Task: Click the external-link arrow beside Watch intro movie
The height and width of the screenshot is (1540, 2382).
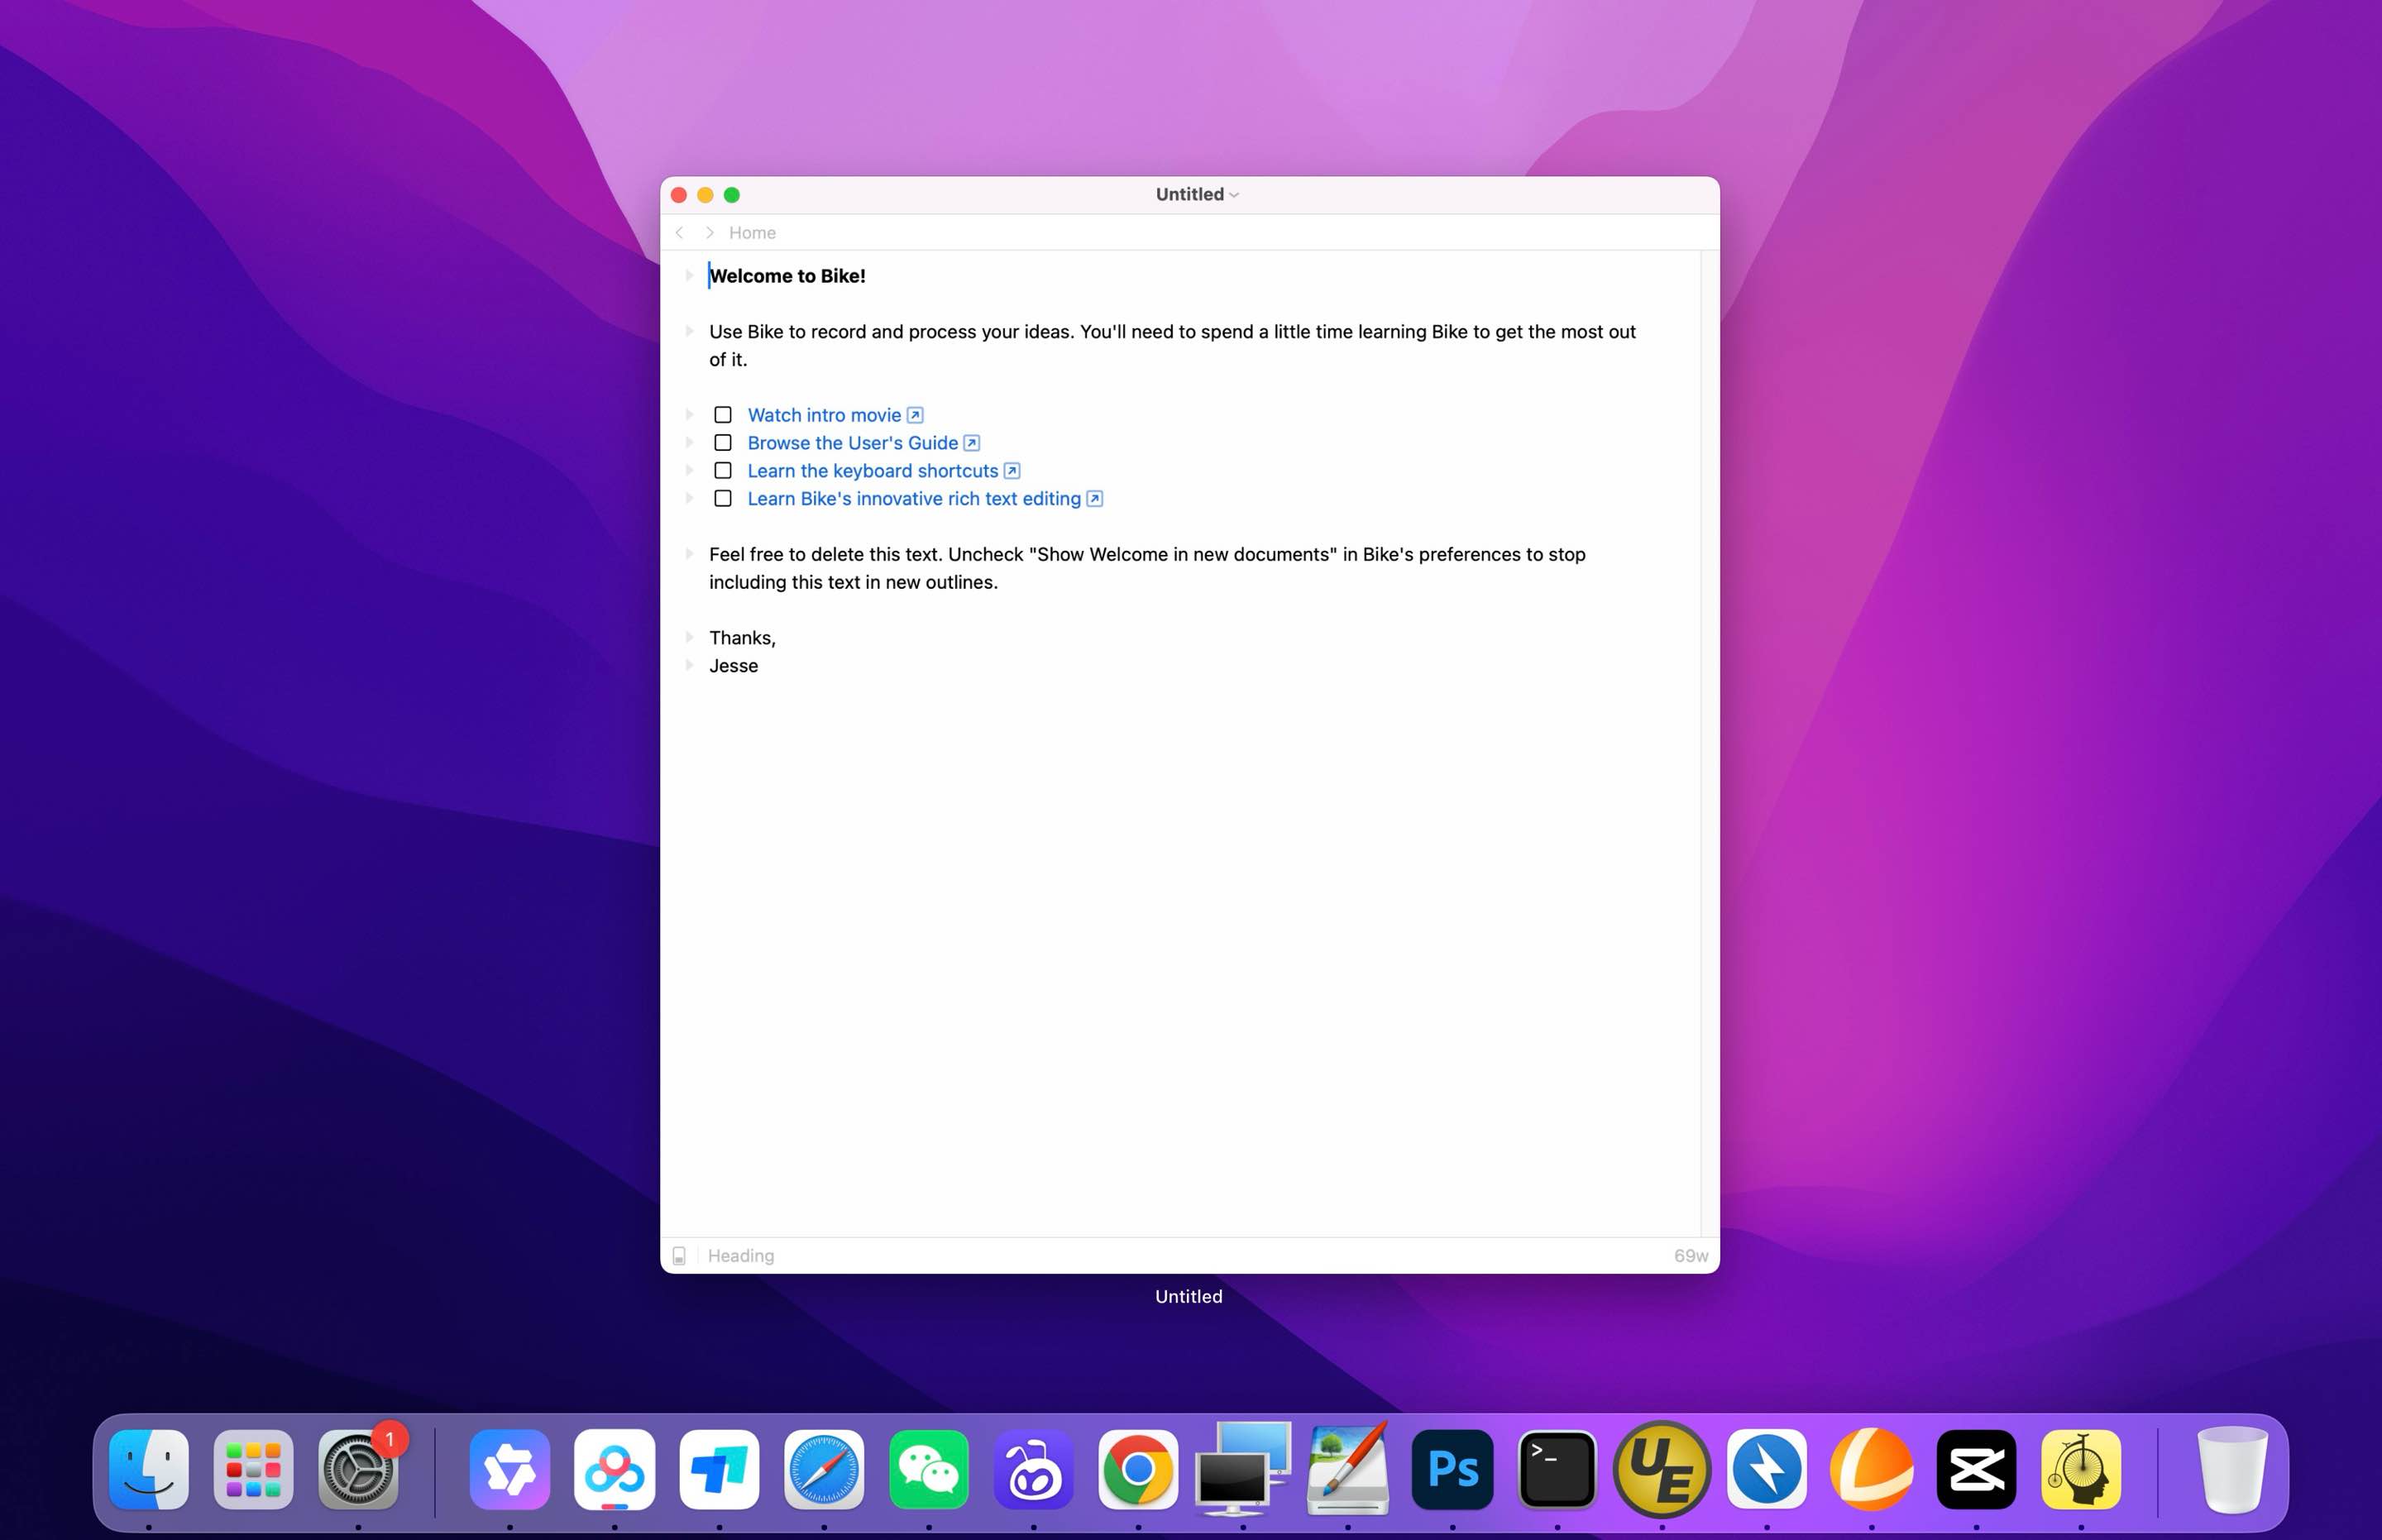Action: [915, 414]
